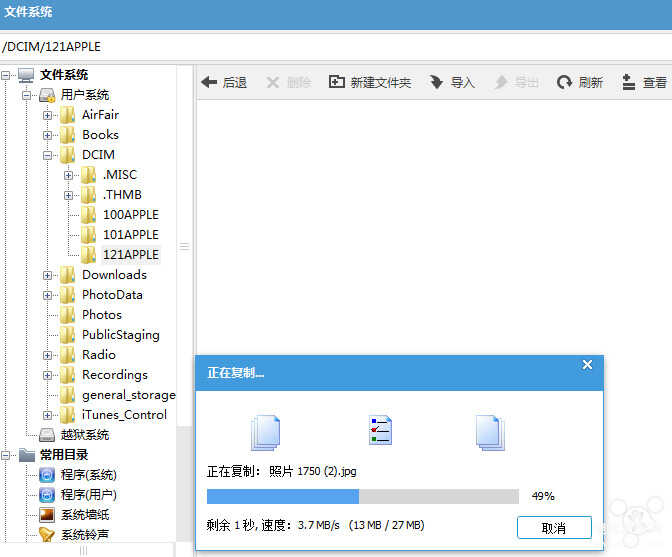Click the sidebar splitter handle
The height and width of the screenshot is (557, 672).
tap(184, 246)
